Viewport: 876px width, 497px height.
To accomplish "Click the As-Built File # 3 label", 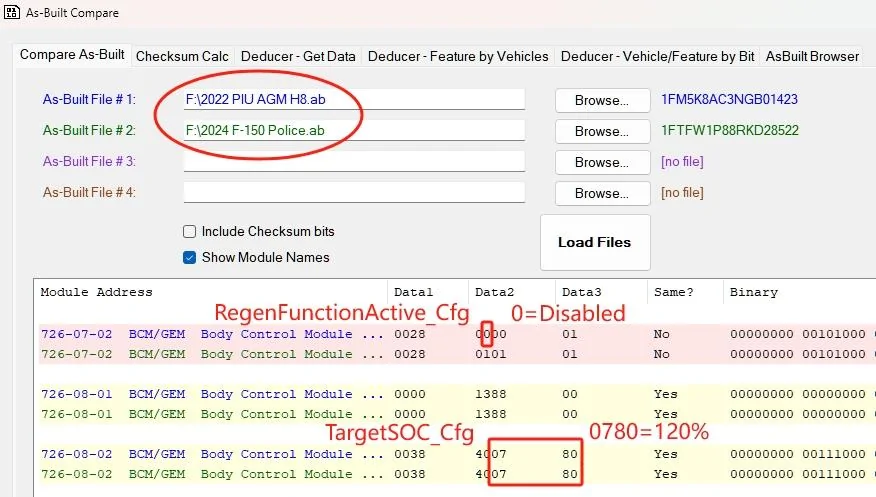I will [x=89, y=161].
